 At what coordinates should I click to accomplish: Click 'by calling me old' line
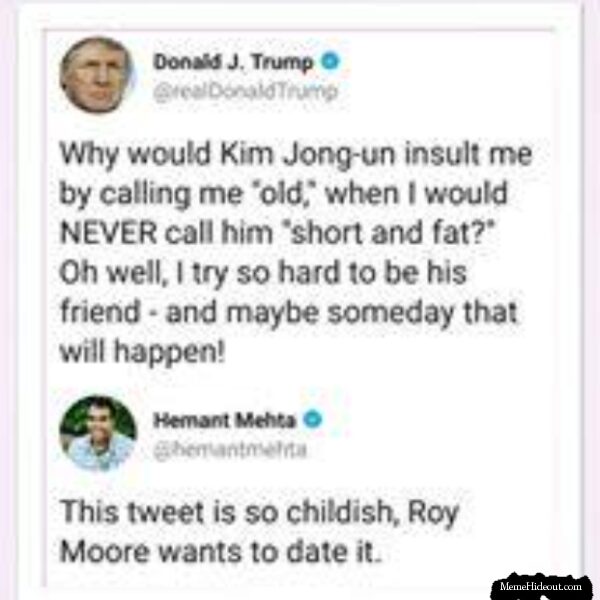pos(284,195)
